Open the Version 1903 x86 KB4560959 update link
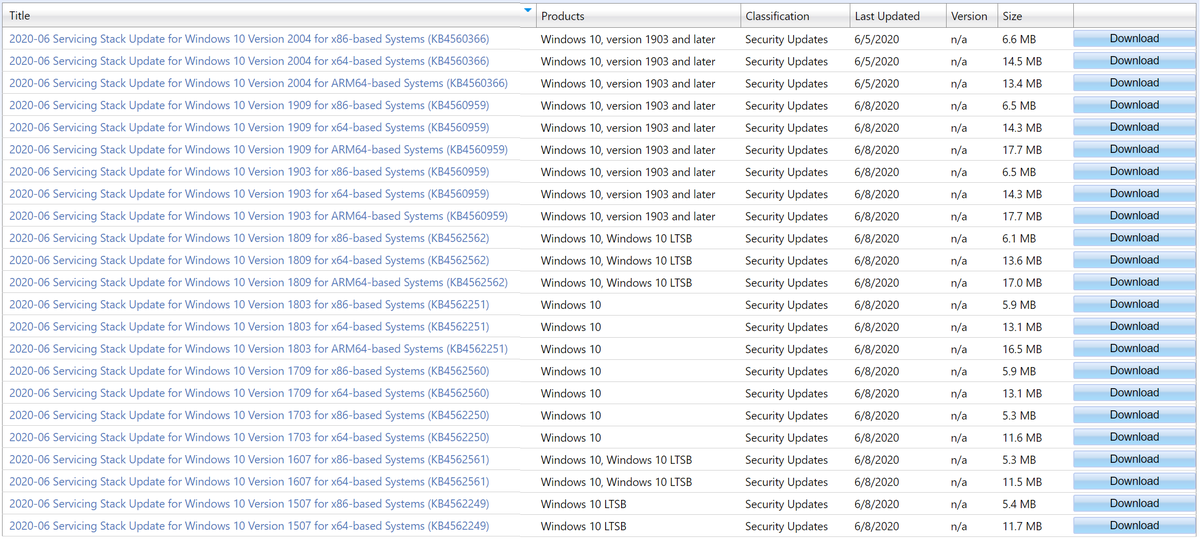Viewport: 1200px width, 539px height. pos(249,172)
